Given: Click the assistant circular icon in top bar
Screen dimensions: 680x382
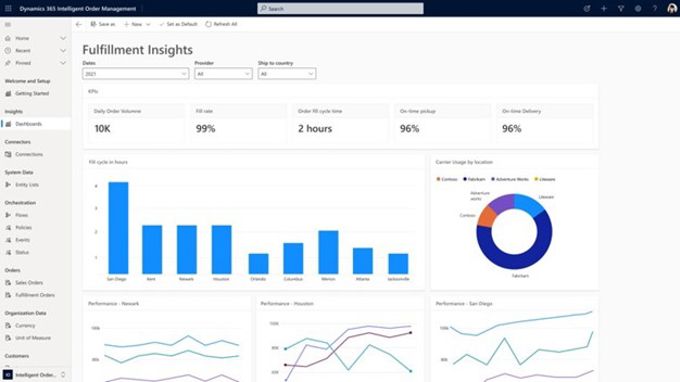Looking at the screenshot, I should point(587,8).
